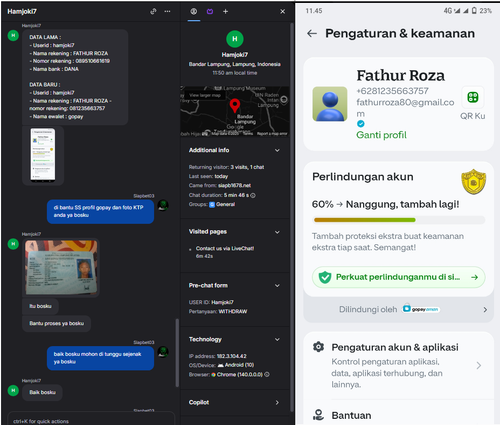Open the Contact us via LiveChat! page link
The width and height of the screenshot is (500, 425).
[225, 248]
